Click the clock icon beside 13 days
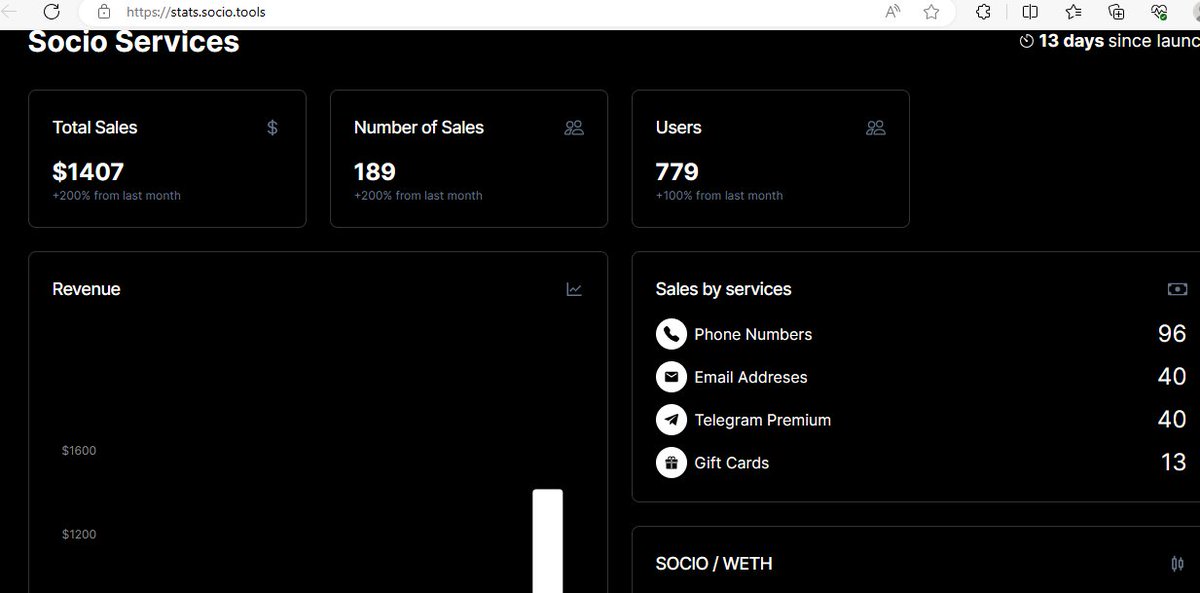 1027,42
